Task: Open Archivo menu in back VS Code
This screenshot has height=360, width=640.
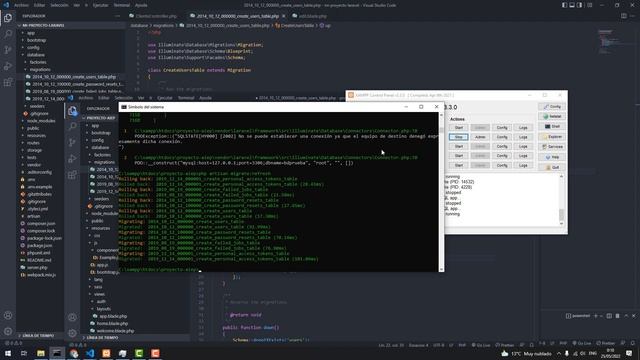Action: pyautogui.click(x=21, y=5)
